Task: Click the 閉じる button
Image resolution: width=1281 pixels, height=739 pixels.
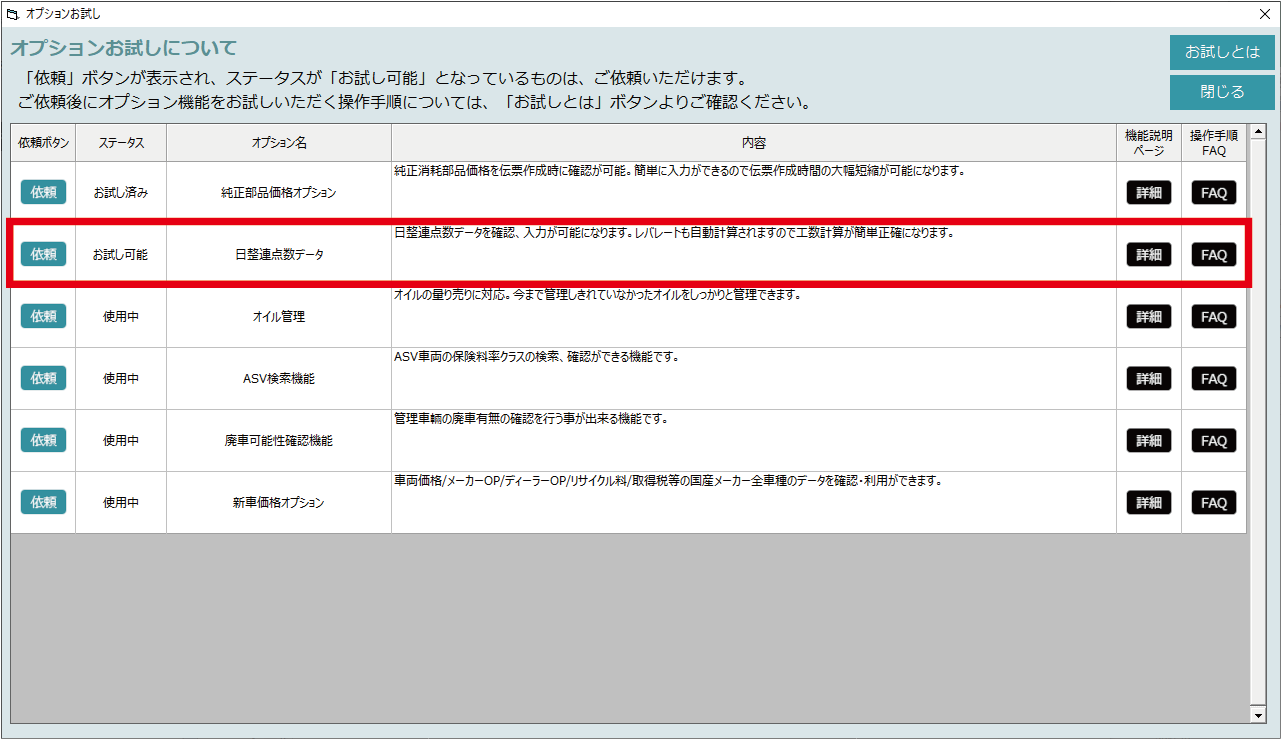Action: 1222,92
